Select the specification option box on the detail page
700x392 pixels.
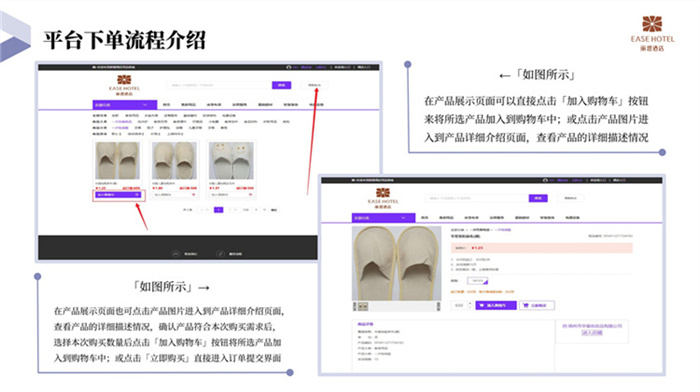pos(477,281)
